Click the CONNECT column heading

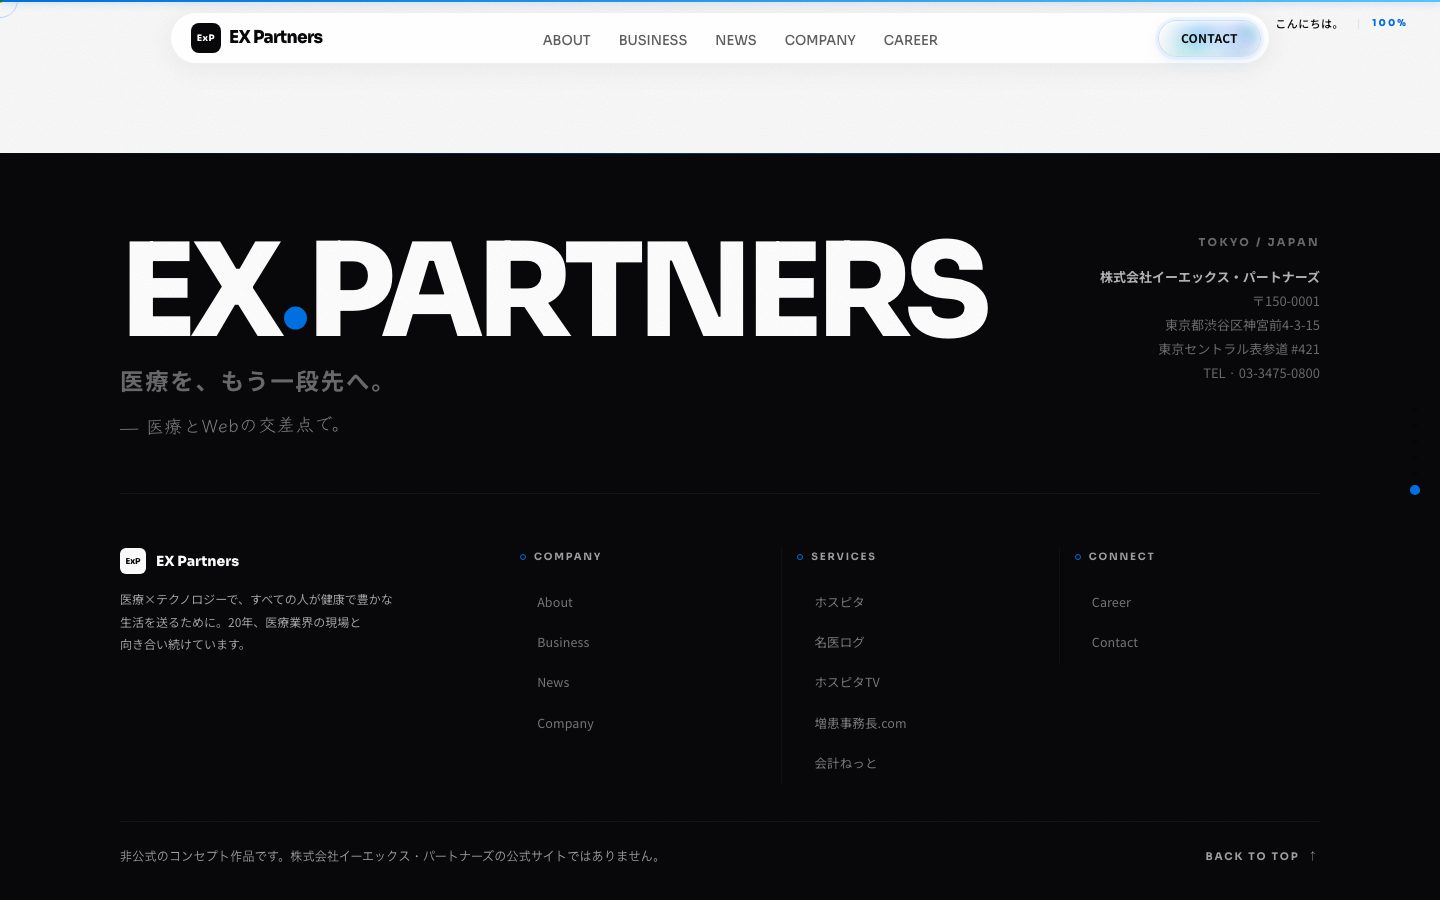tap(1121, 556)
